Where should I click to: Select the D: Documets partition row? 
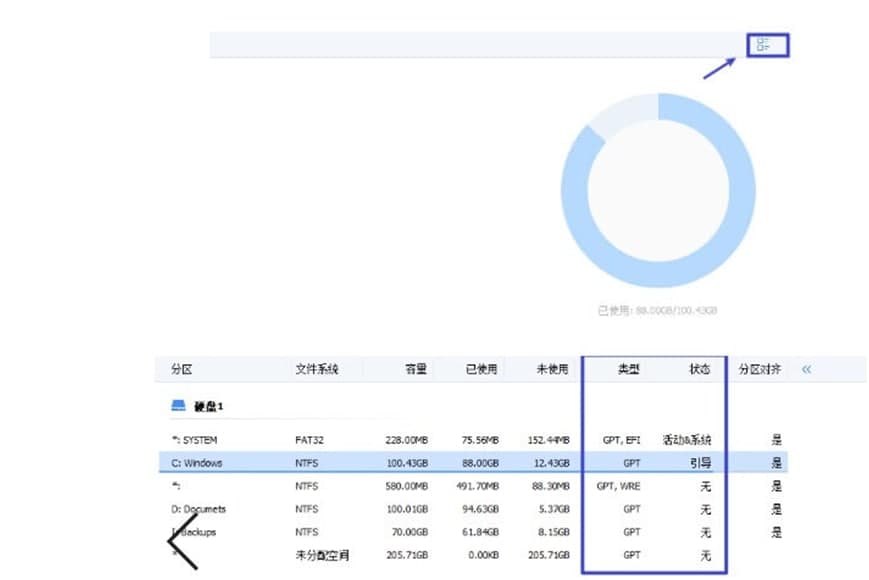point(473,509)
